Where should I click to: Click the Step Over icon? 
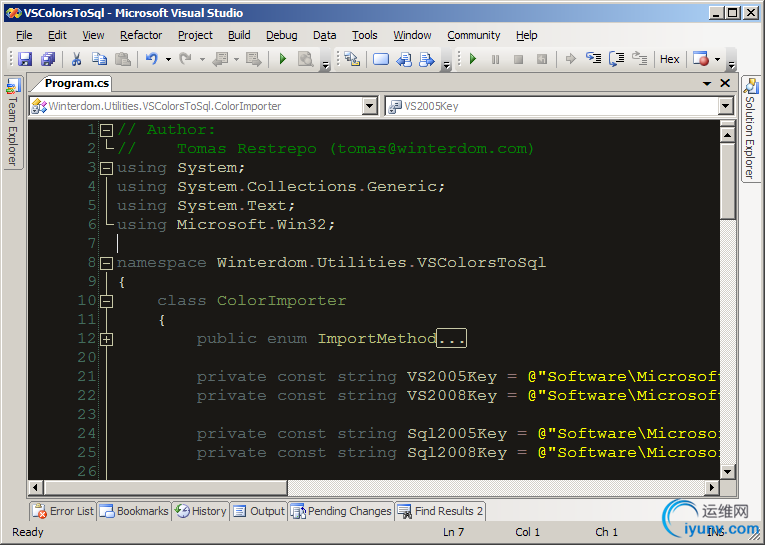coord(617,60)
